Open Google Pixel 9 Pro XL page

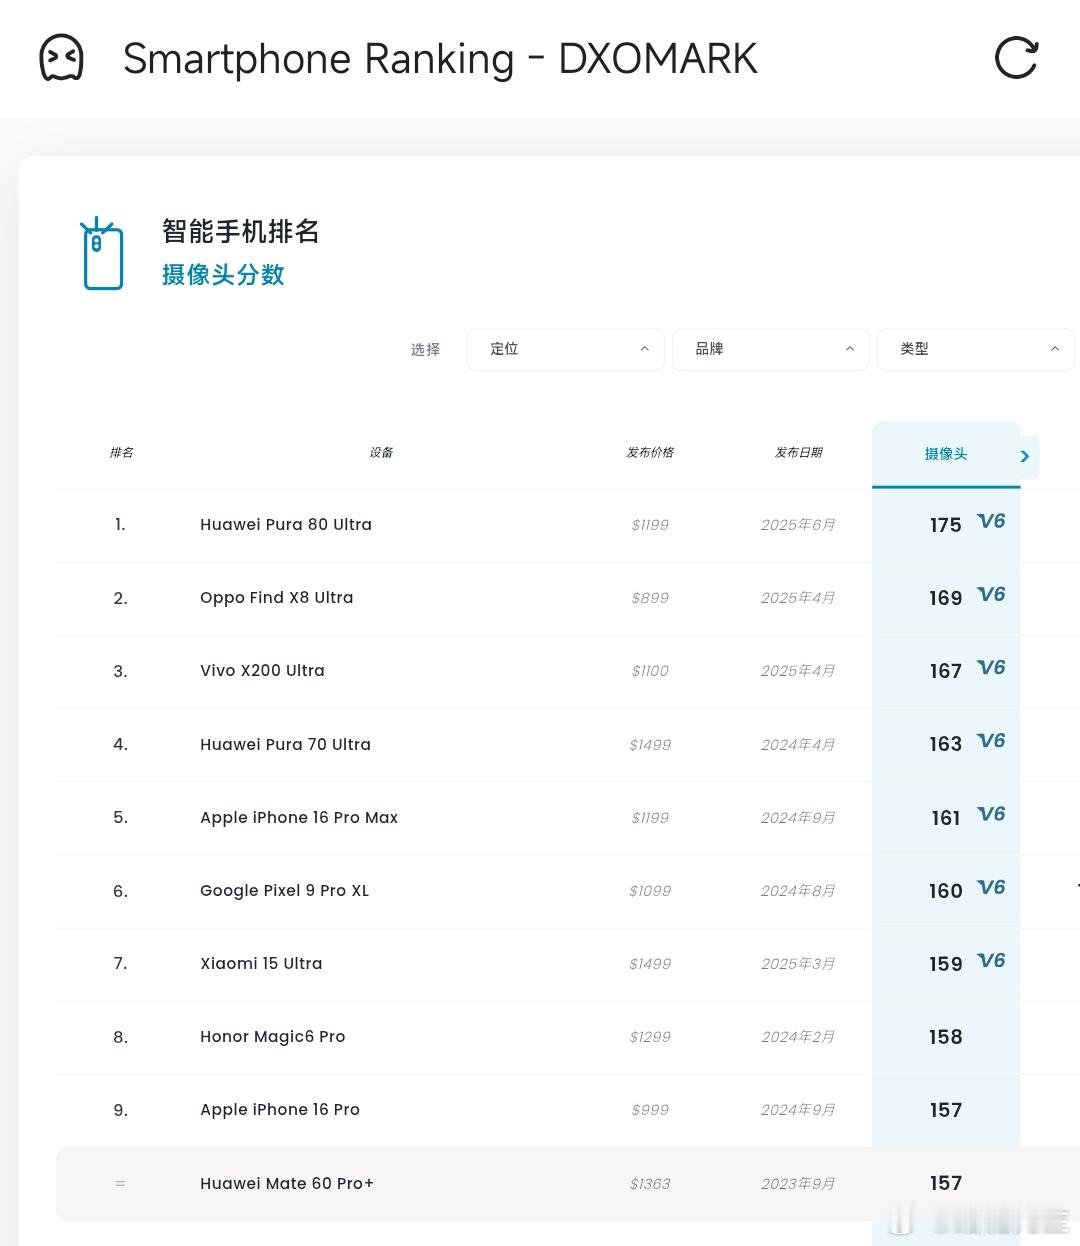[x=285, y=890]
